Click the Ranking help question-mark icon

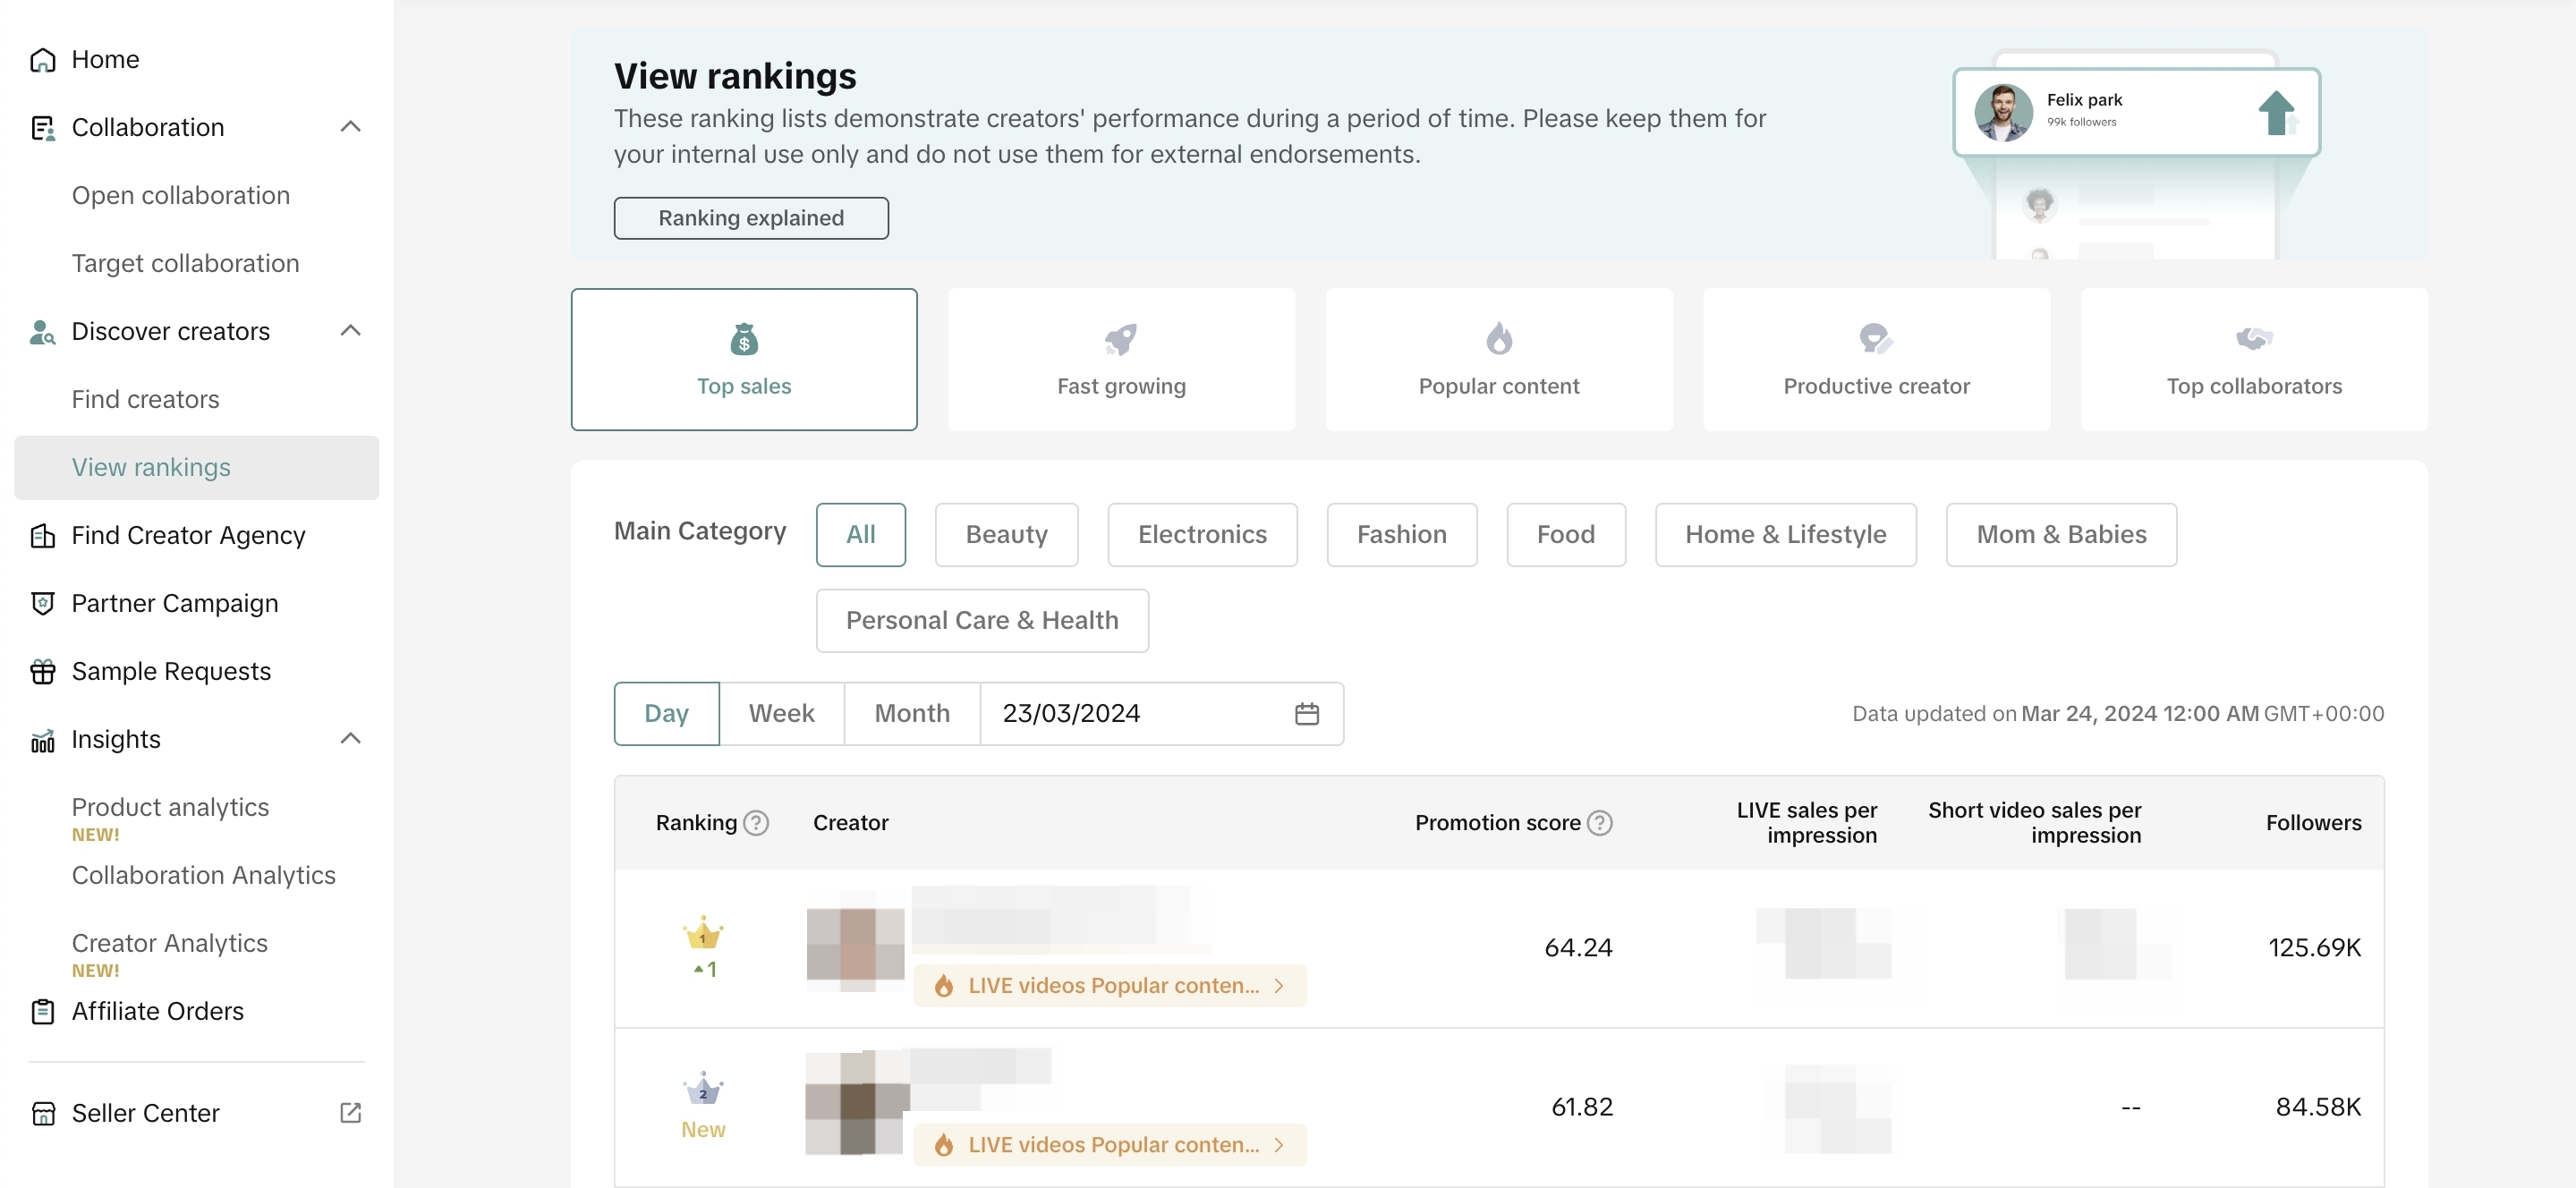click(757, 822)
